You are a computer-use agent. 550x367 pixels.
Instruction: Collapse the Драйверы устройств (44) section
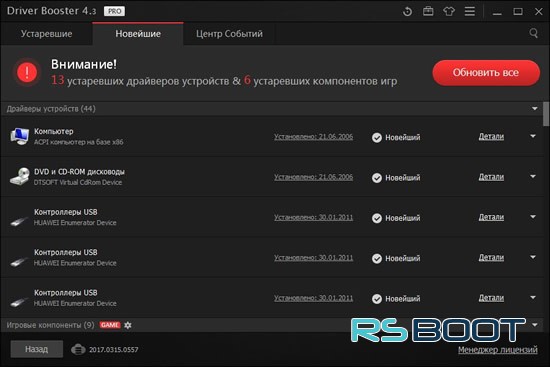534,109
